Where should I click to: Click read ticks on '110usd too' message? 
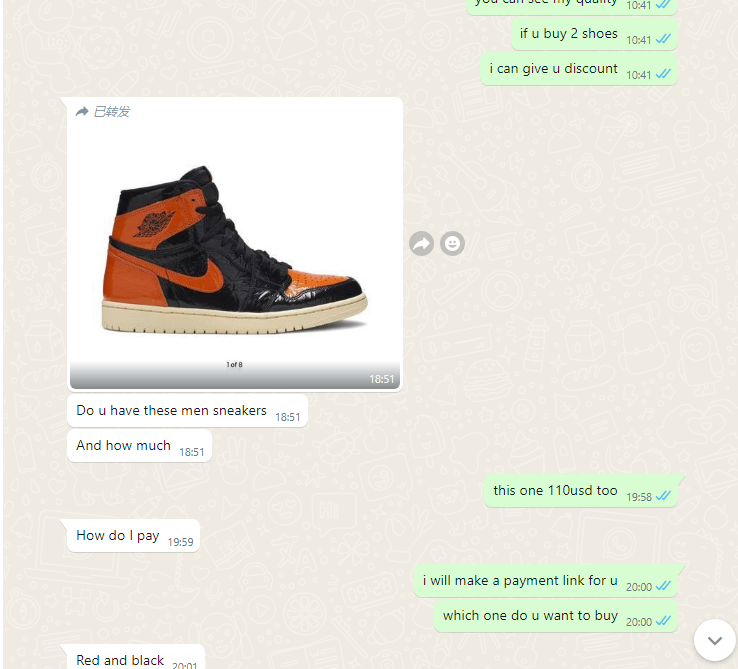663,496
